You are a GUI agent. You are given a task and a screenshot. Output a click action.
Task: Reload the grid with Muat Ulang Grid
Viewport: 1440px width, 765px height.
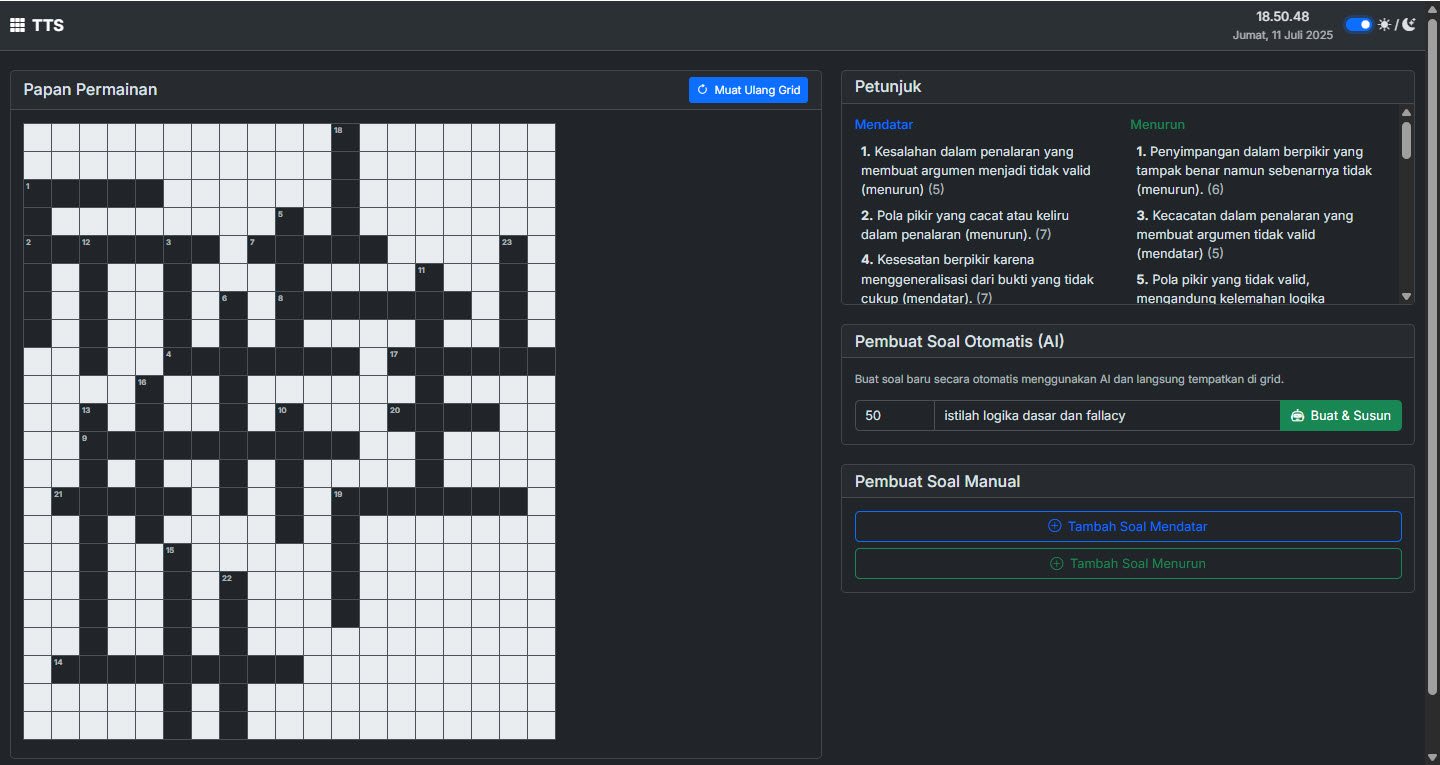click(748, 90)
